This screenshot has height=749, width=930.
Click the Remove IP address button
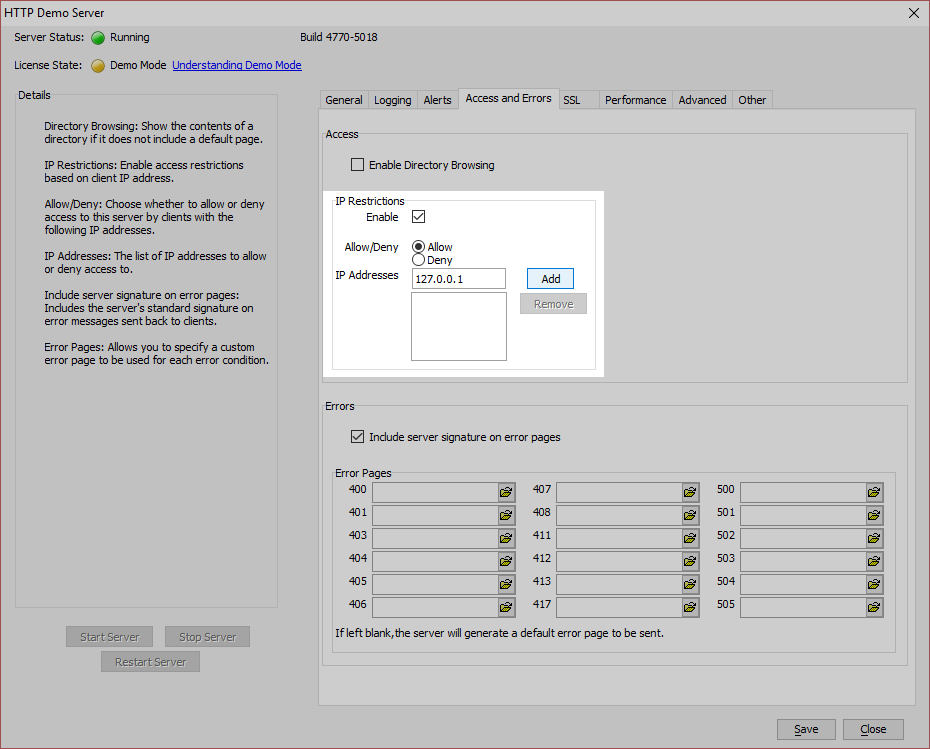pos(553,304)
